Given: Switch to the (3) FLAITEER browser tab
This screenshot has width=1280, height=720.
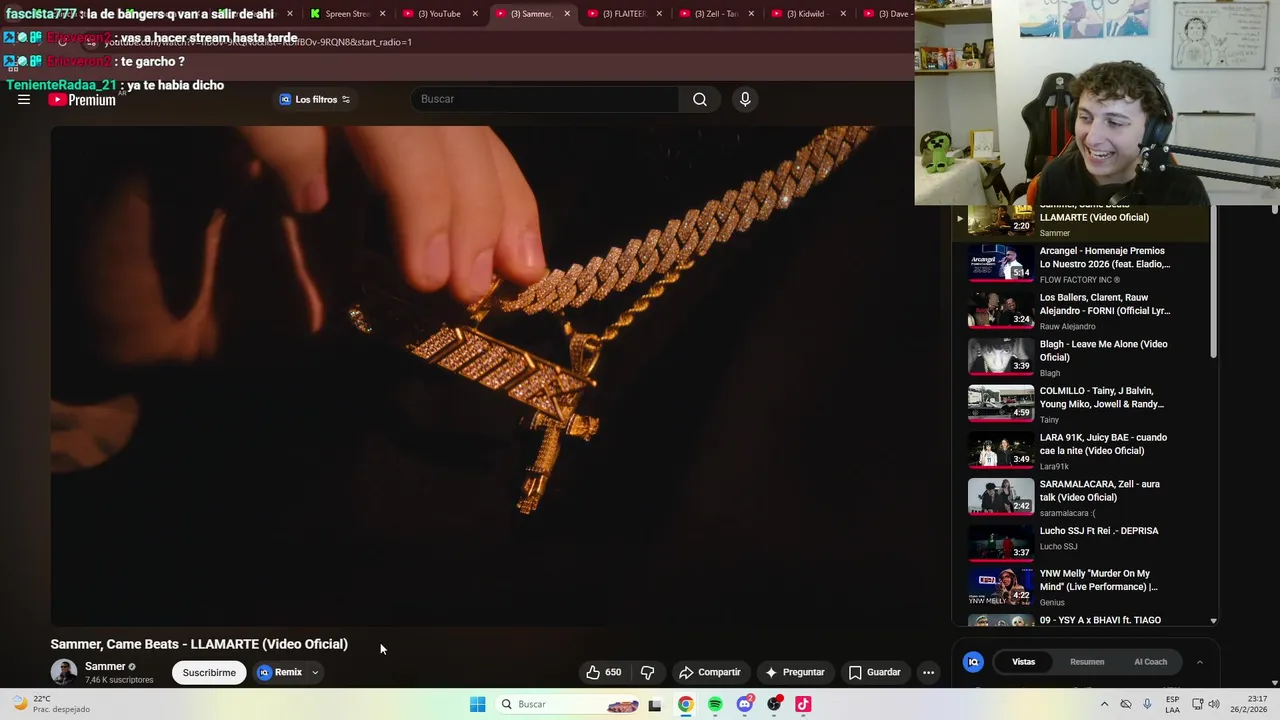Looking at the screenshot, I should pyautogui.click(x=622, y=14).
